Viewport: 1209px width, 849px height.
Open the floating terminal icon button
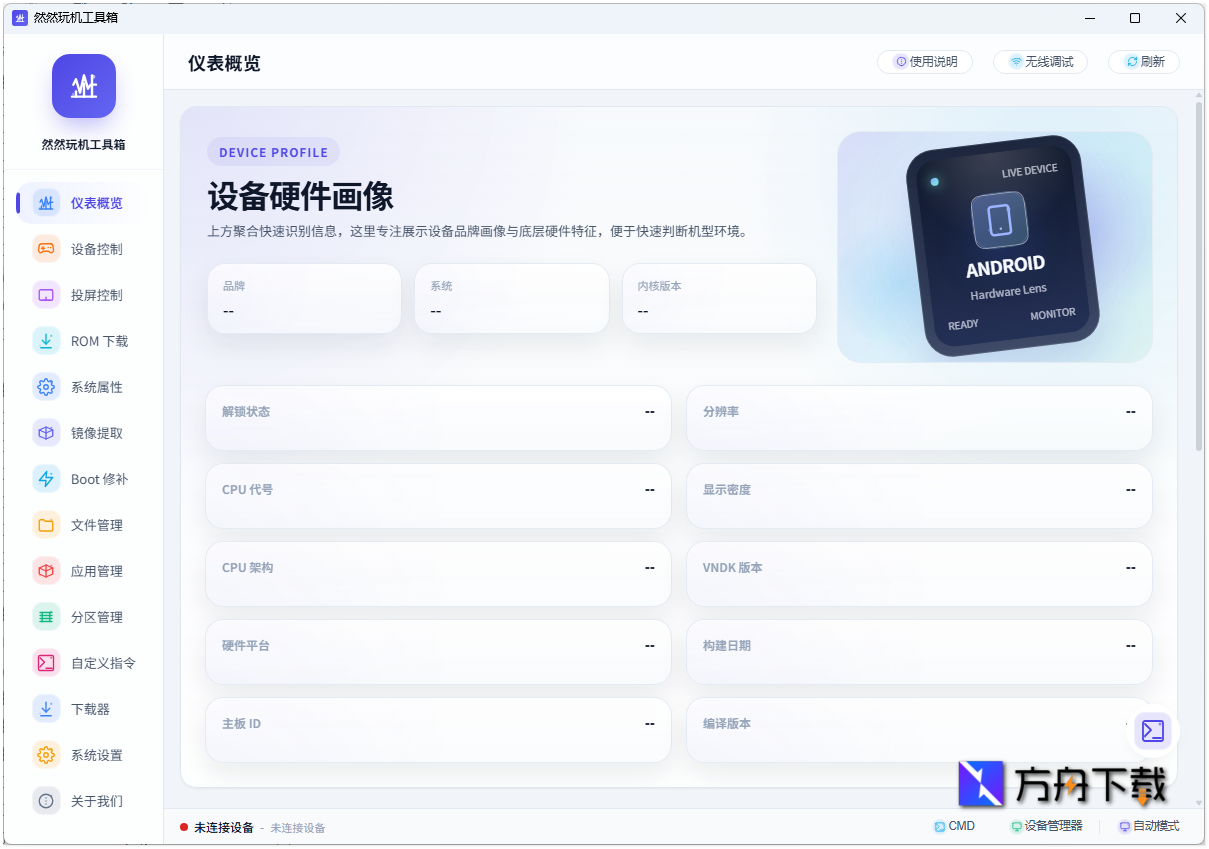click(x=1153, y=731)
